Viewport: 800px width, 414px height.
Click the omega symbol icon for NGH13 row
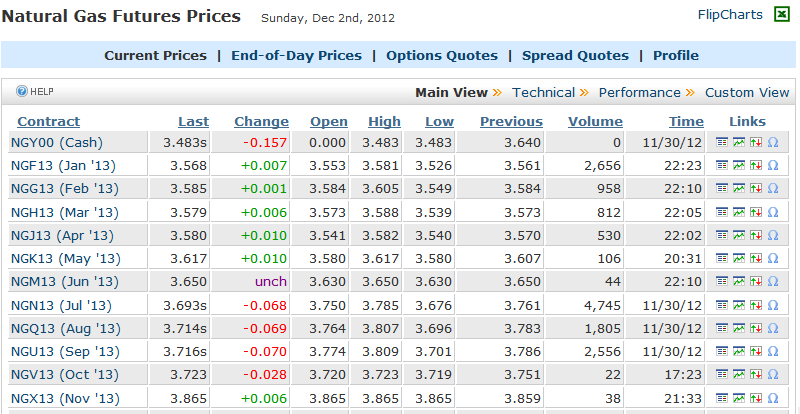tap(773, 212)
